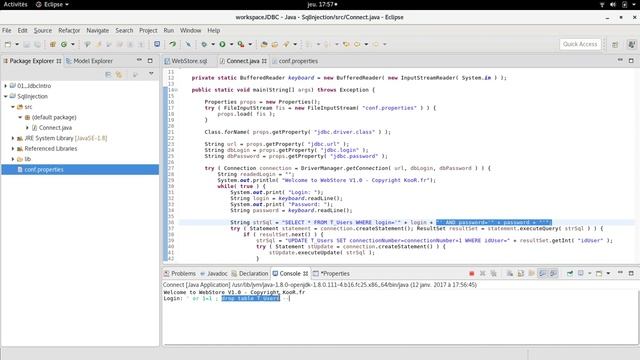Click Collapse All in Package Explorer
The image size is (640, 360).
(108, 74)
